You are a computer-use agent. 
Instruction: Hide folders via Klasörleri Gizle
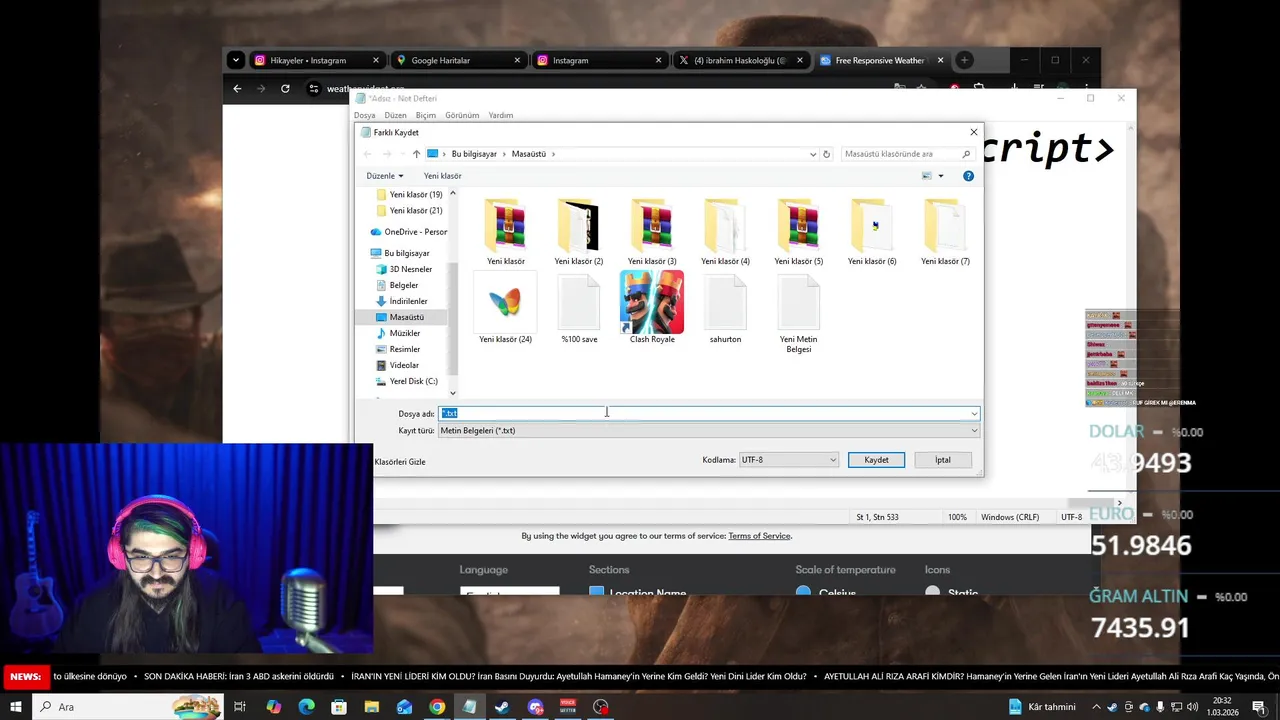[x=399, y=462]
